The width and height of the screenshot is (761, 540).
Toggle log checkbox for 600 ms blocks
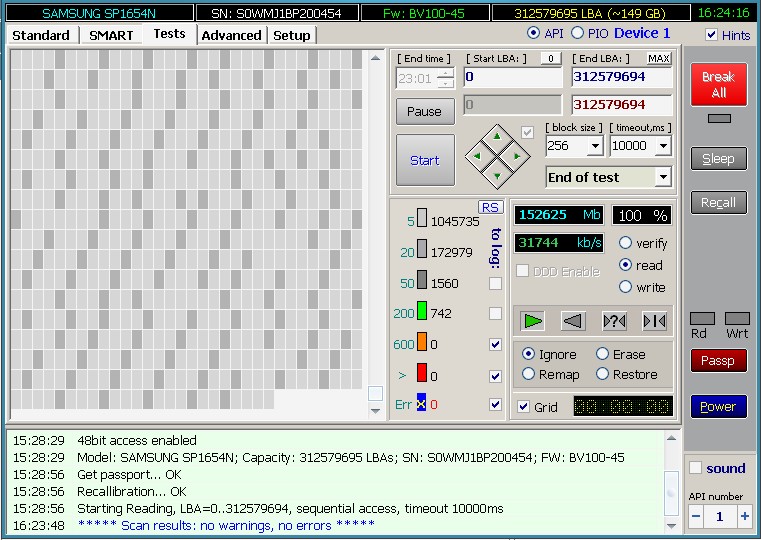pos(495,344)
